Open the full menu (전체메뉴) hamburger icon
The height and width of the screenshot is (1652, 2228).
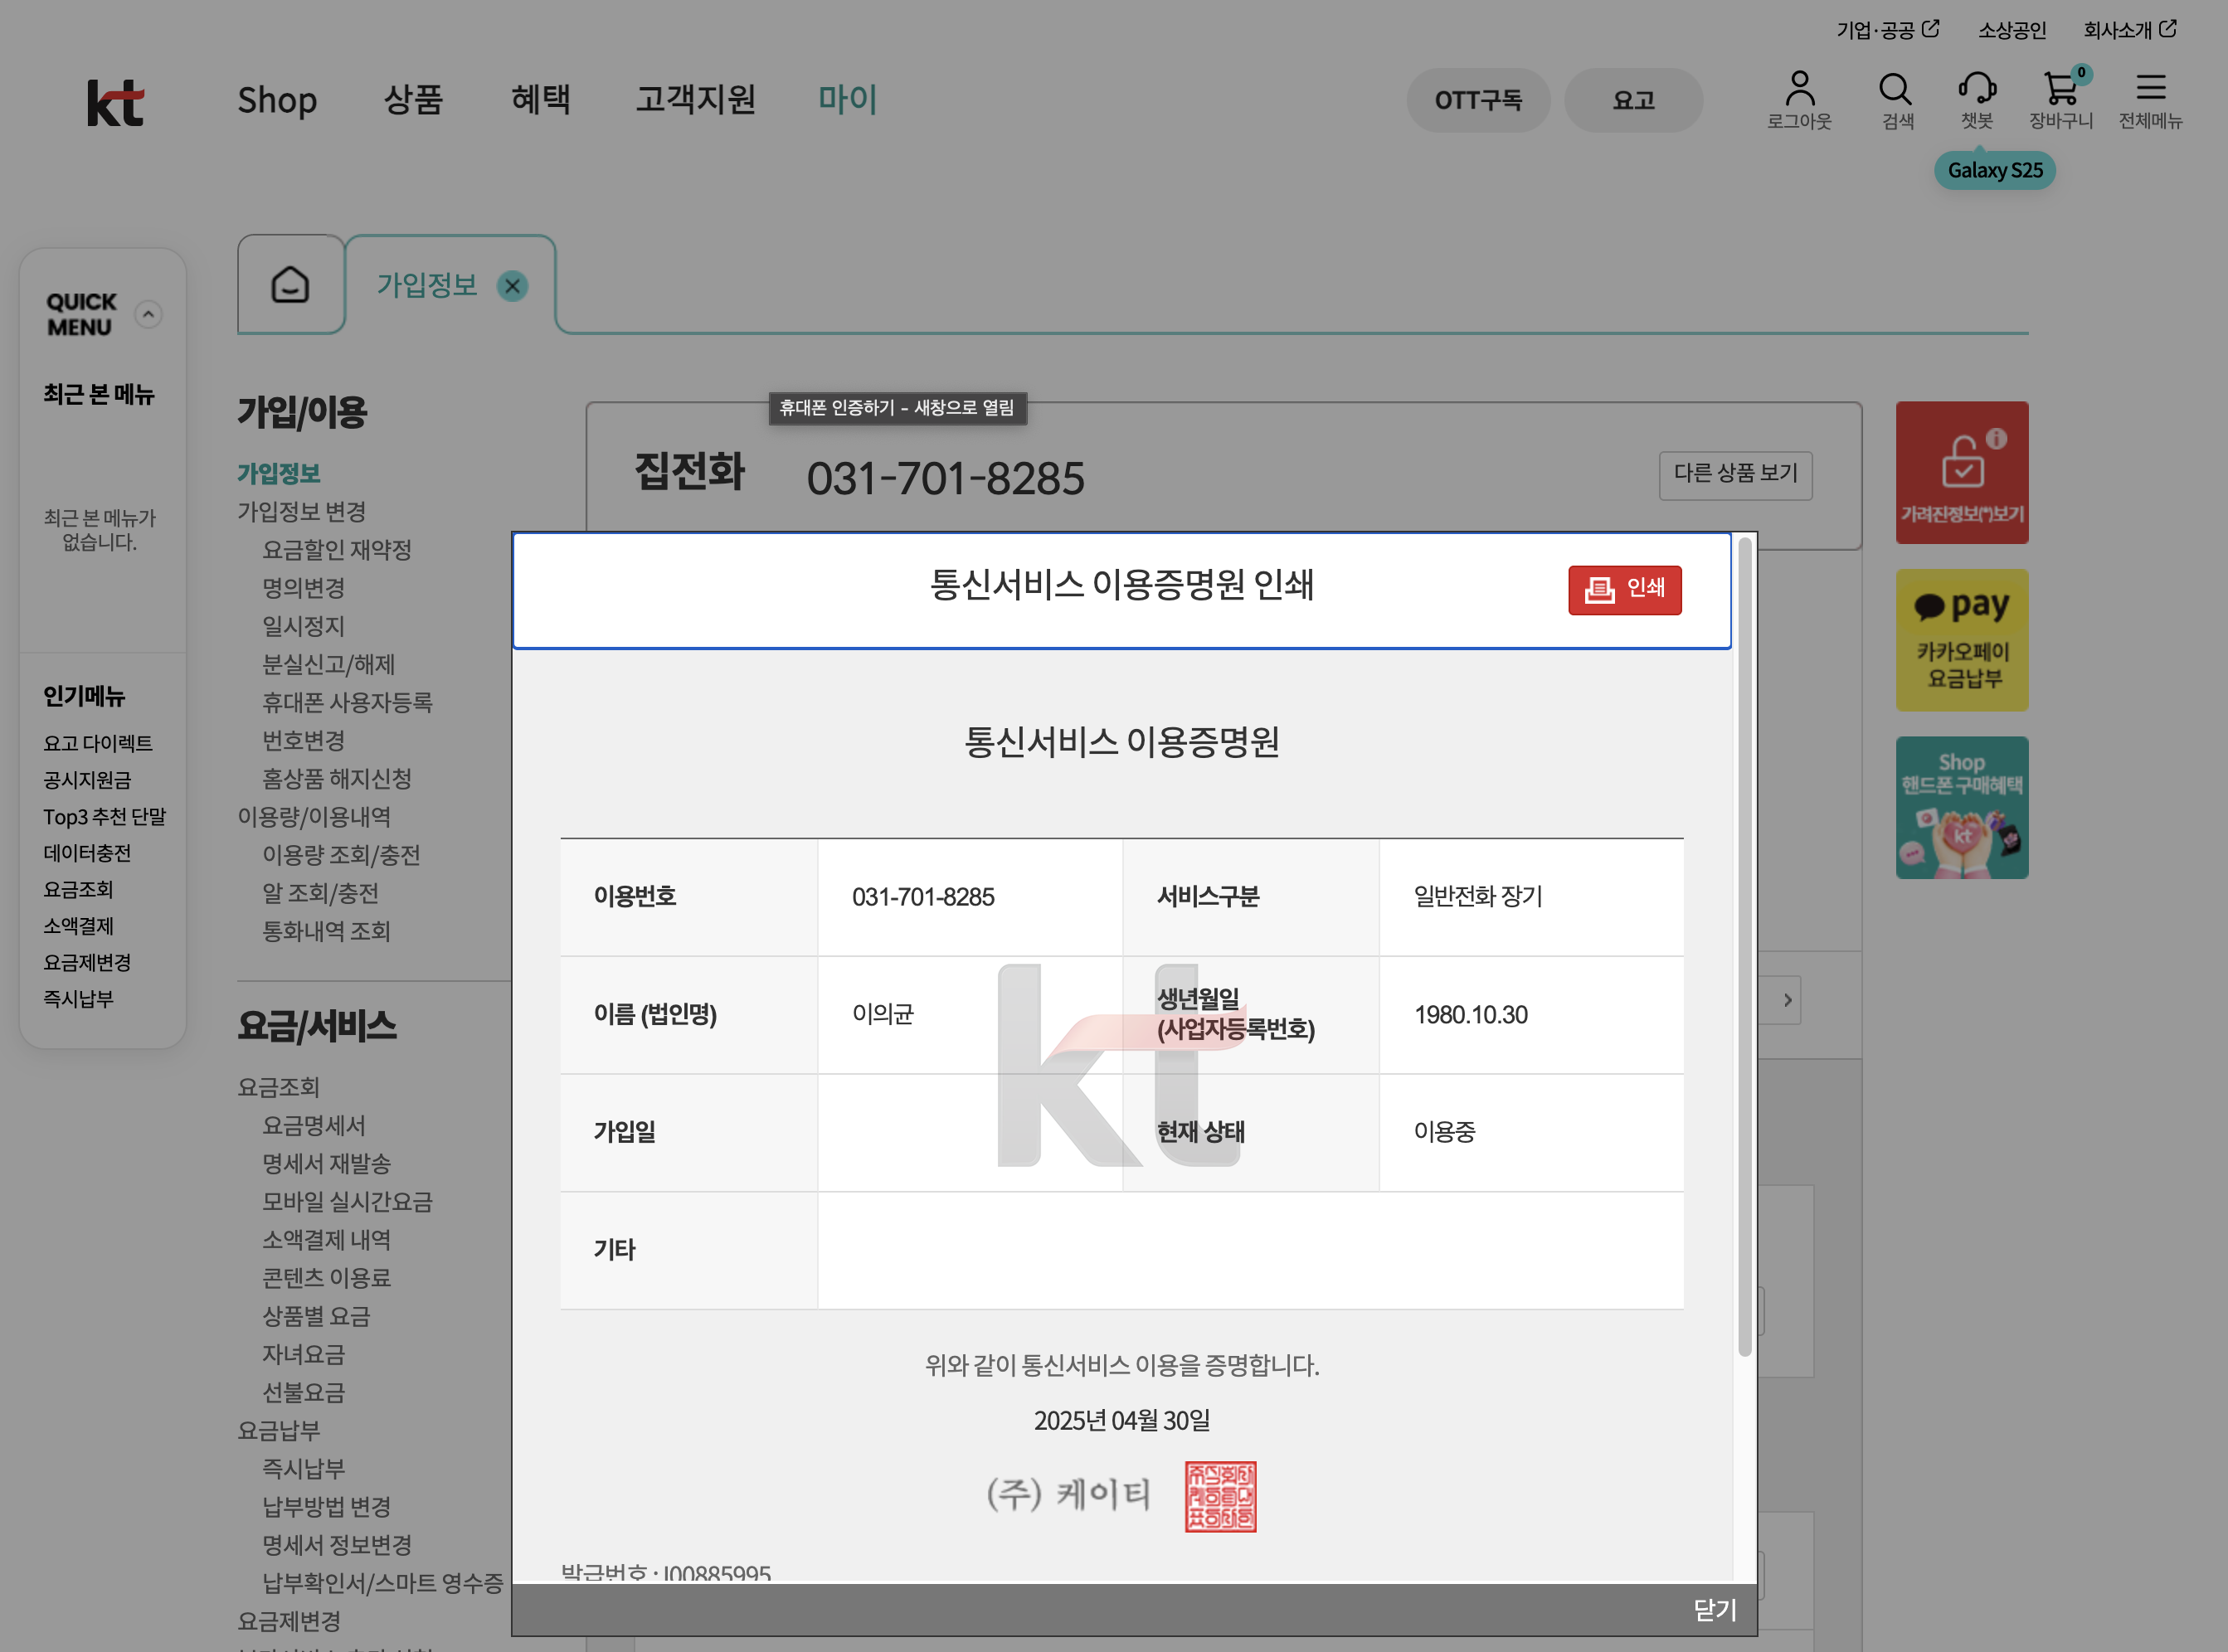[2150, 100]
